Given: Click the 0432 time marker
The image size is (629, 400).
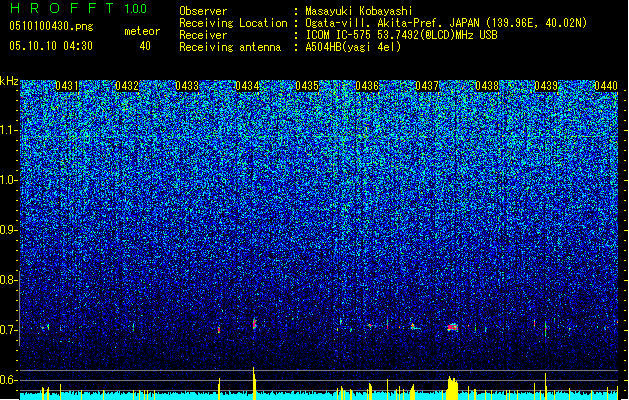Looking at the screenshot, I should (x=127, y=86).
